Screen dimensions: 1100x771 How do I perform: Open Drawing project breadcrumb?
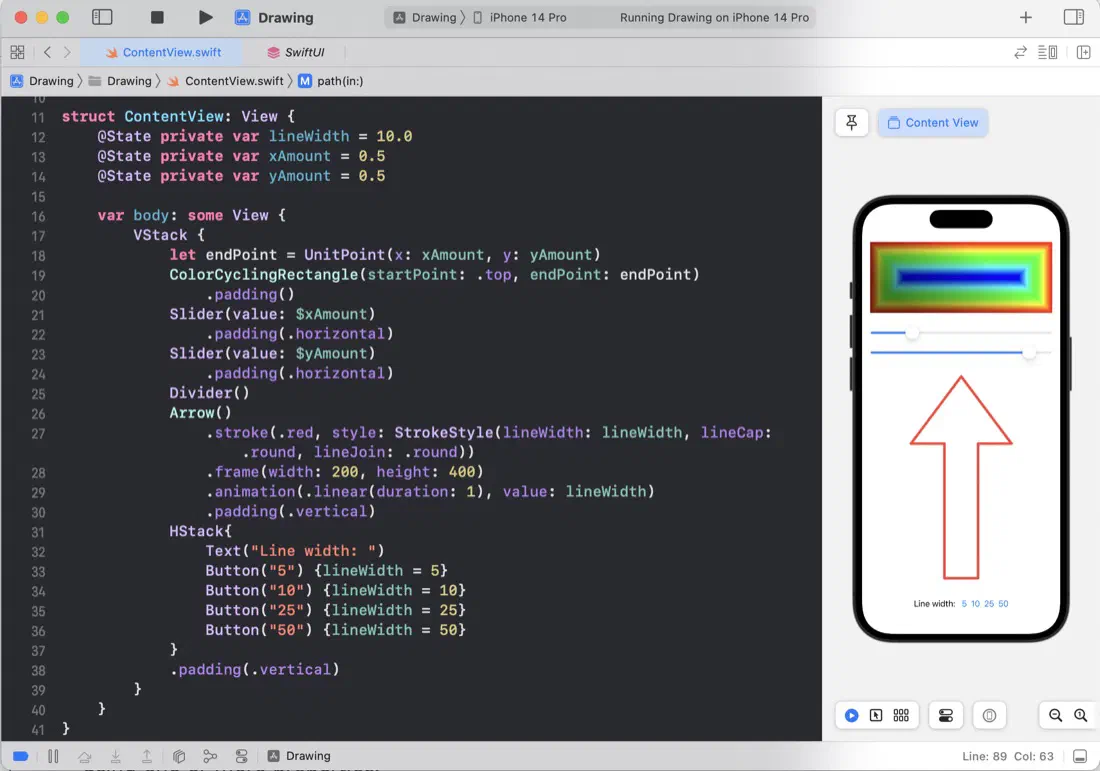(42, 81)
